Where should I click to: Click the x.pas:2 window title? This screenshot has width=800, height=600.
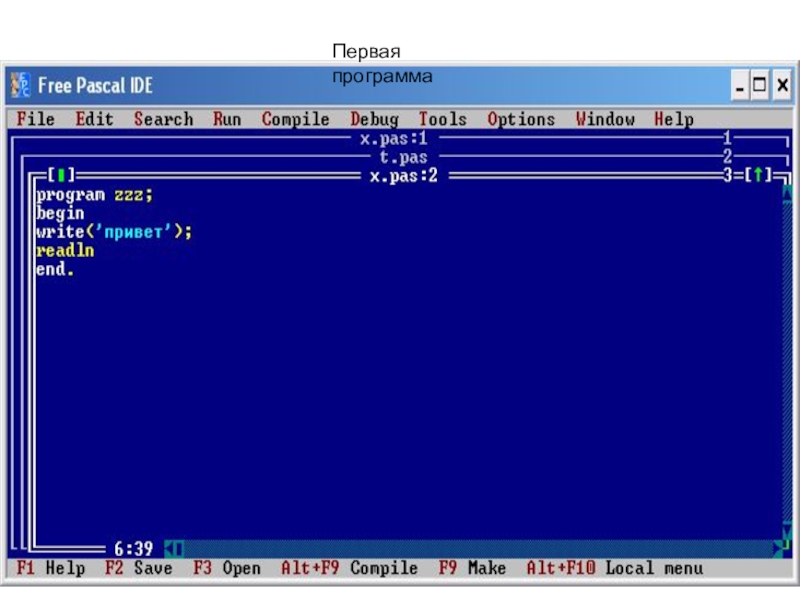404,176
